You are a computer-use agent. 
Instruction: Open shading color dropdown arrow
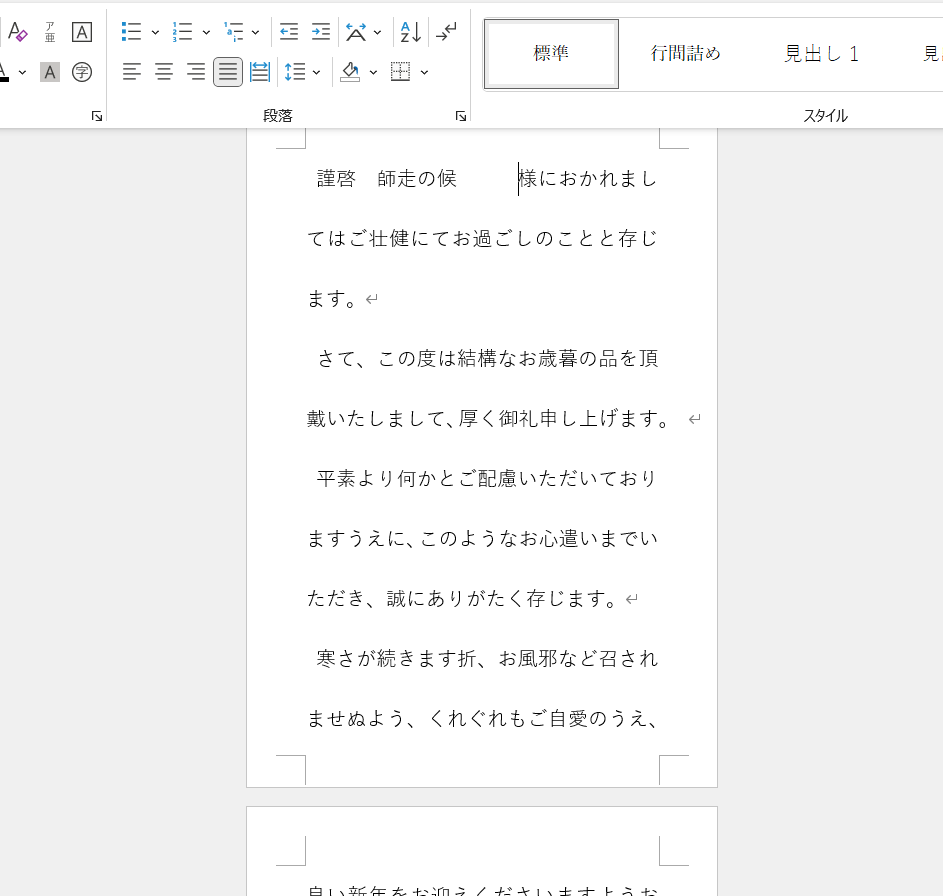pyautogui.click(x=373, y=73)
